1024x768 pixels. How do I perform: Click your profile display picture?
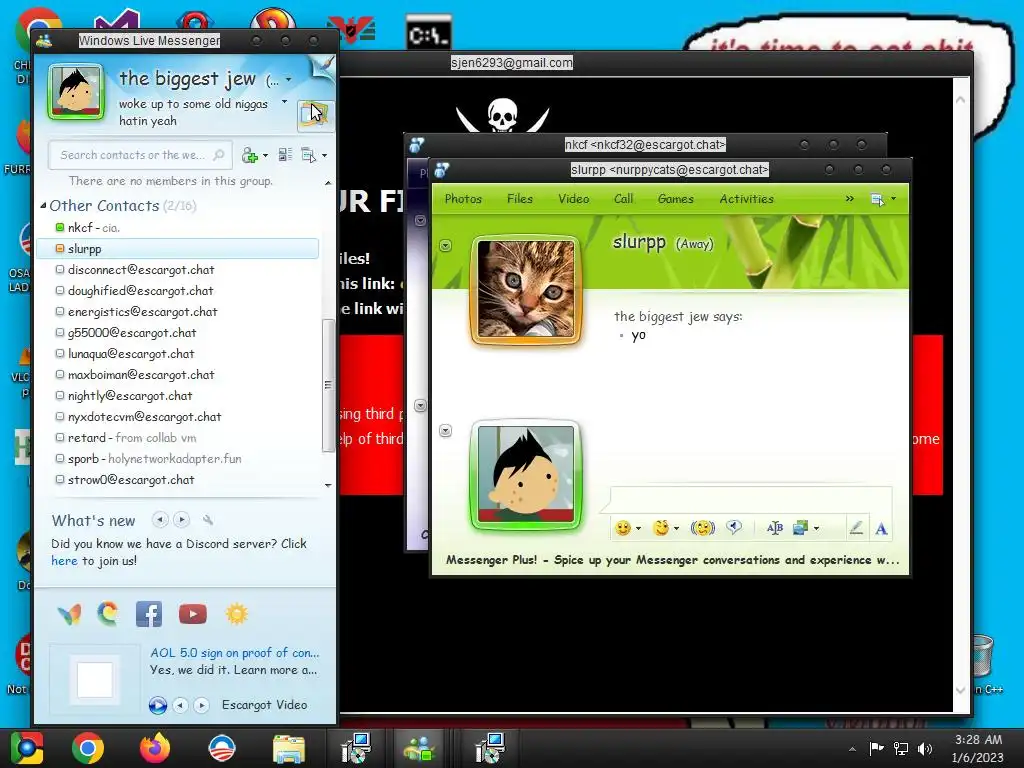tap(76, 92)
